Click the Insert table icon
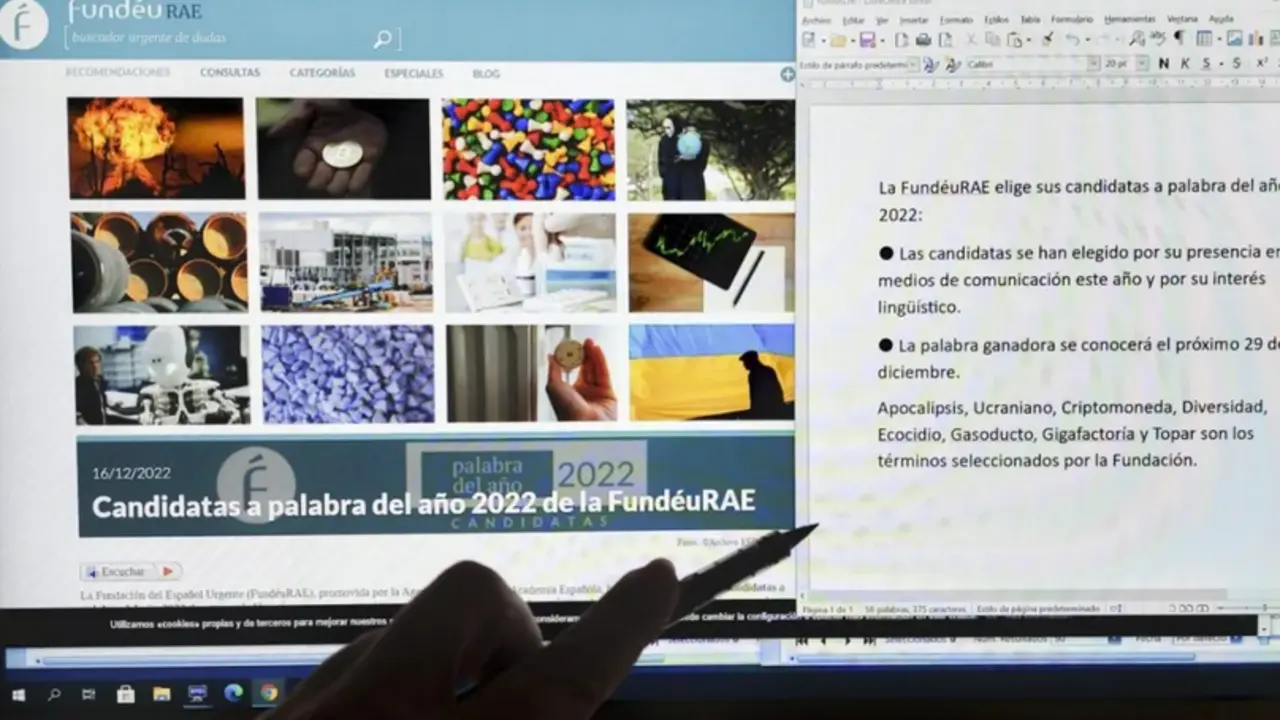 pyautogui.click(x=1204, y=39)
